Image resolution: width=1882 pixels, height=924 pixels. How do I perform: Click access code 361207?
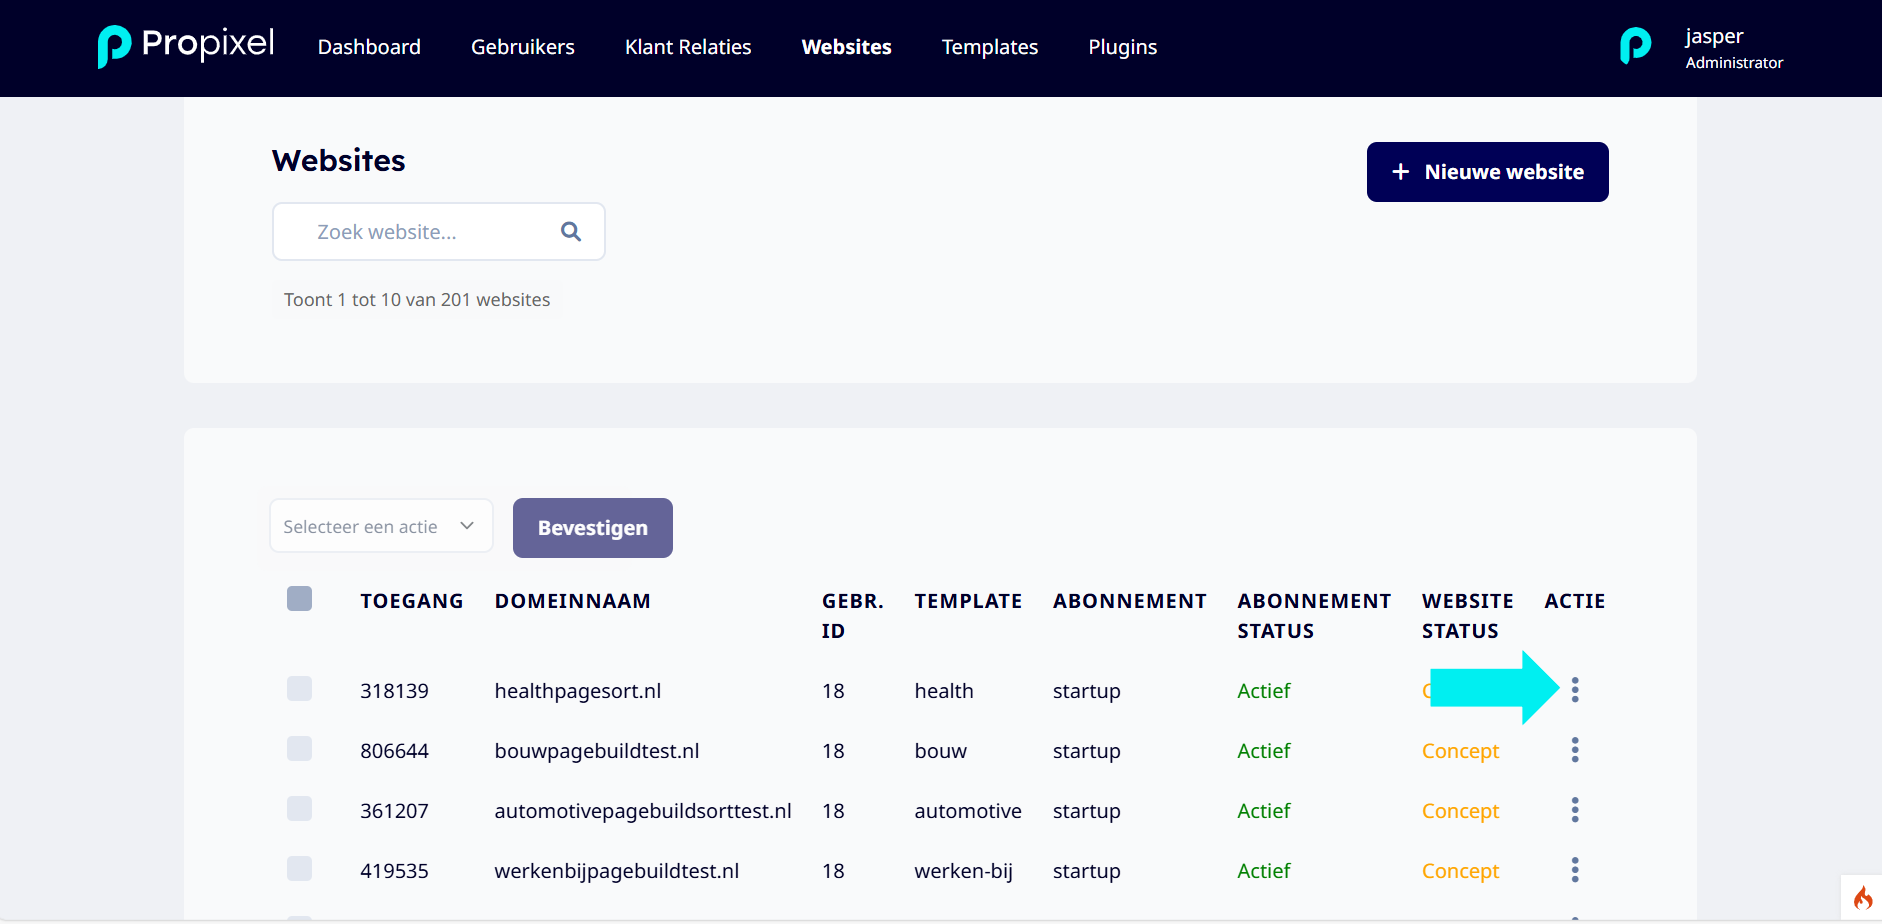(x=394, y=811)
